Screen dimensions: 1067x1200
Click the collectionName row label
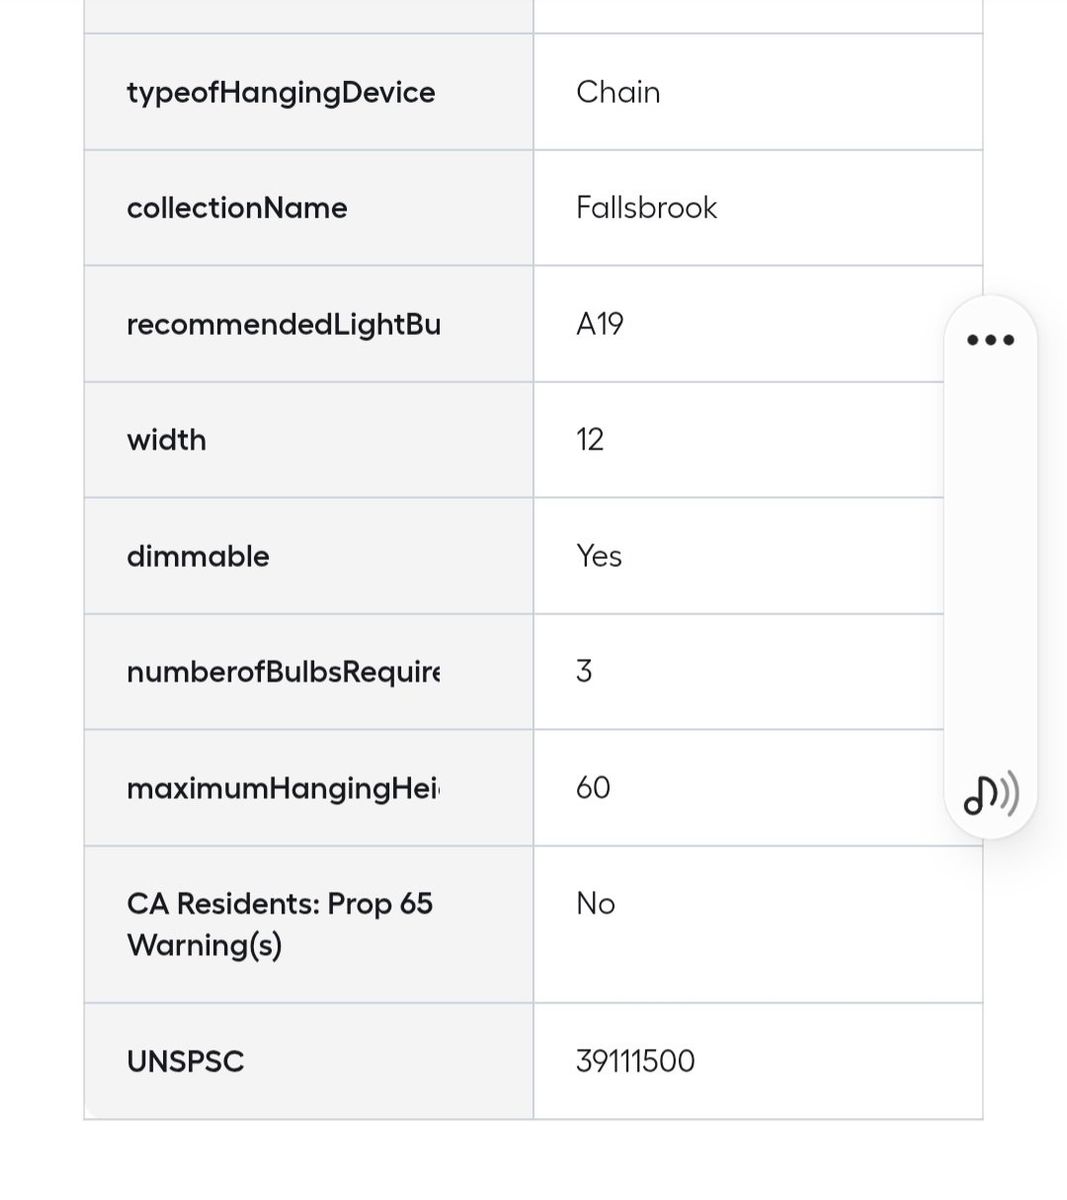click(237, 208)
